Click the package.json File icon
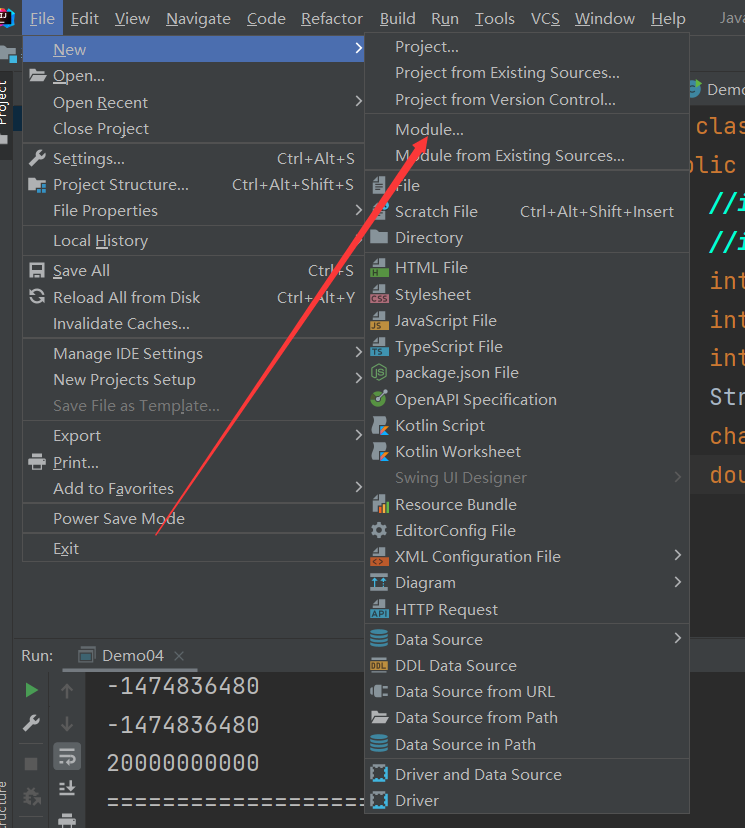The image size is (745, 828). click(x=379, y=373)
